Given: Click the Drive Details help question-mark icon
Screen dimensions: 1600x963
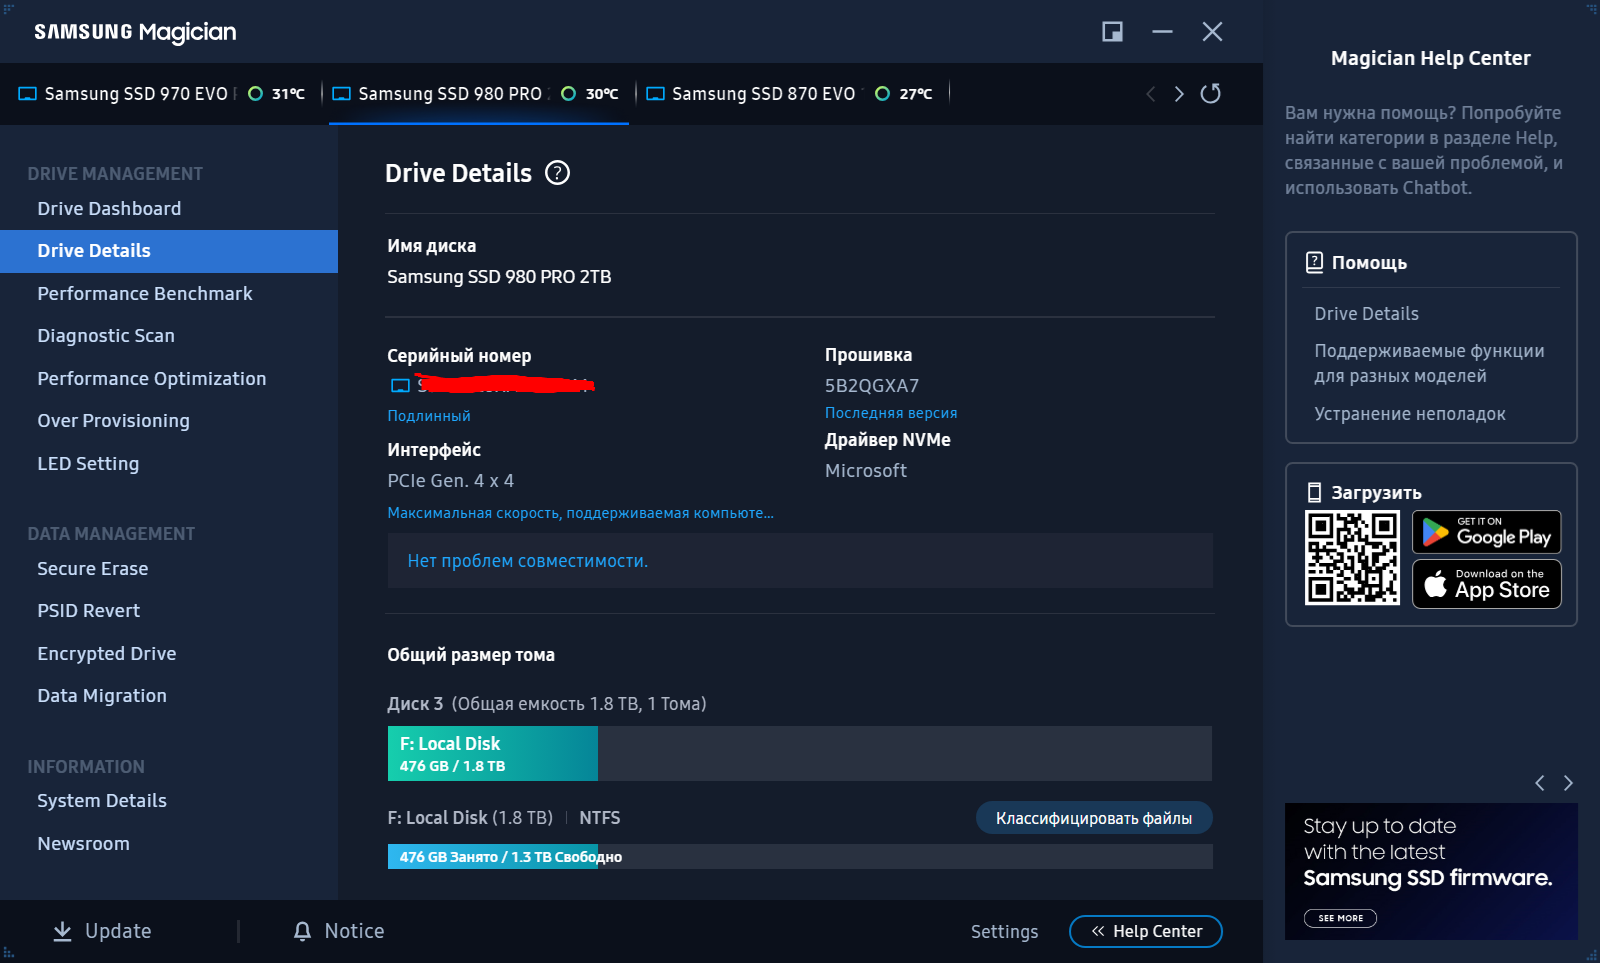Looking at the screenshot, I should [557, 173].
